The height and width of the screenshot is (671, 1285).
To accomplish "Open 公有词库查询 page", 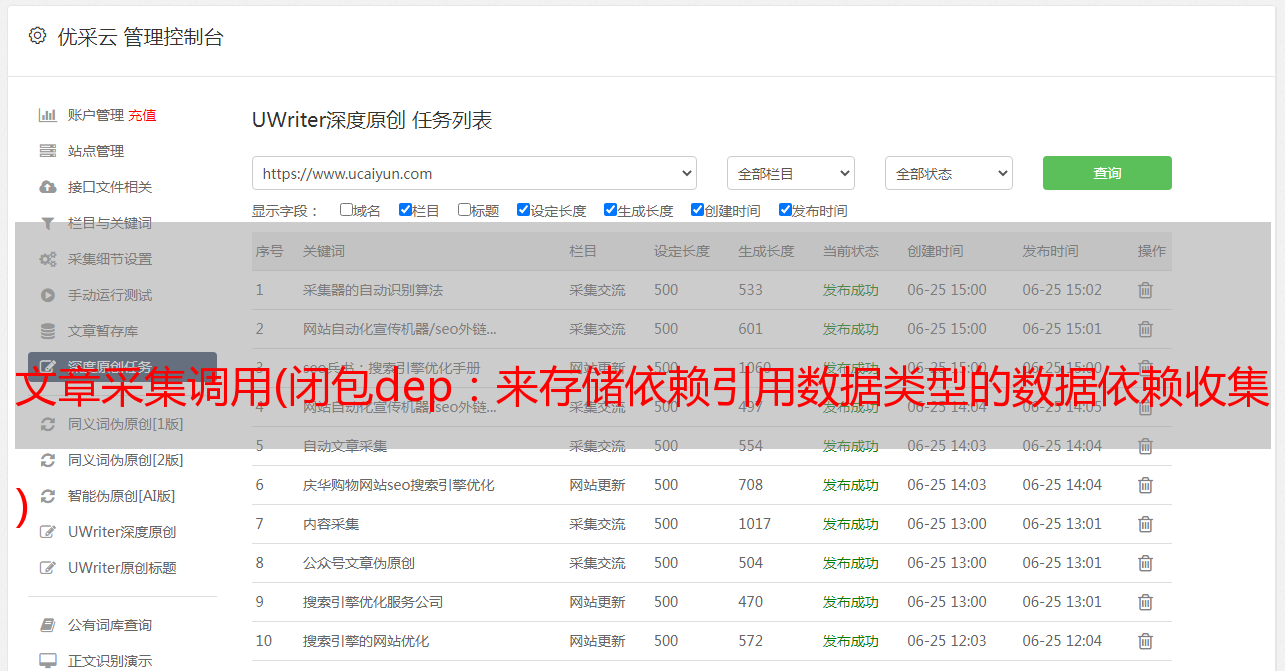I will point(110,625).
